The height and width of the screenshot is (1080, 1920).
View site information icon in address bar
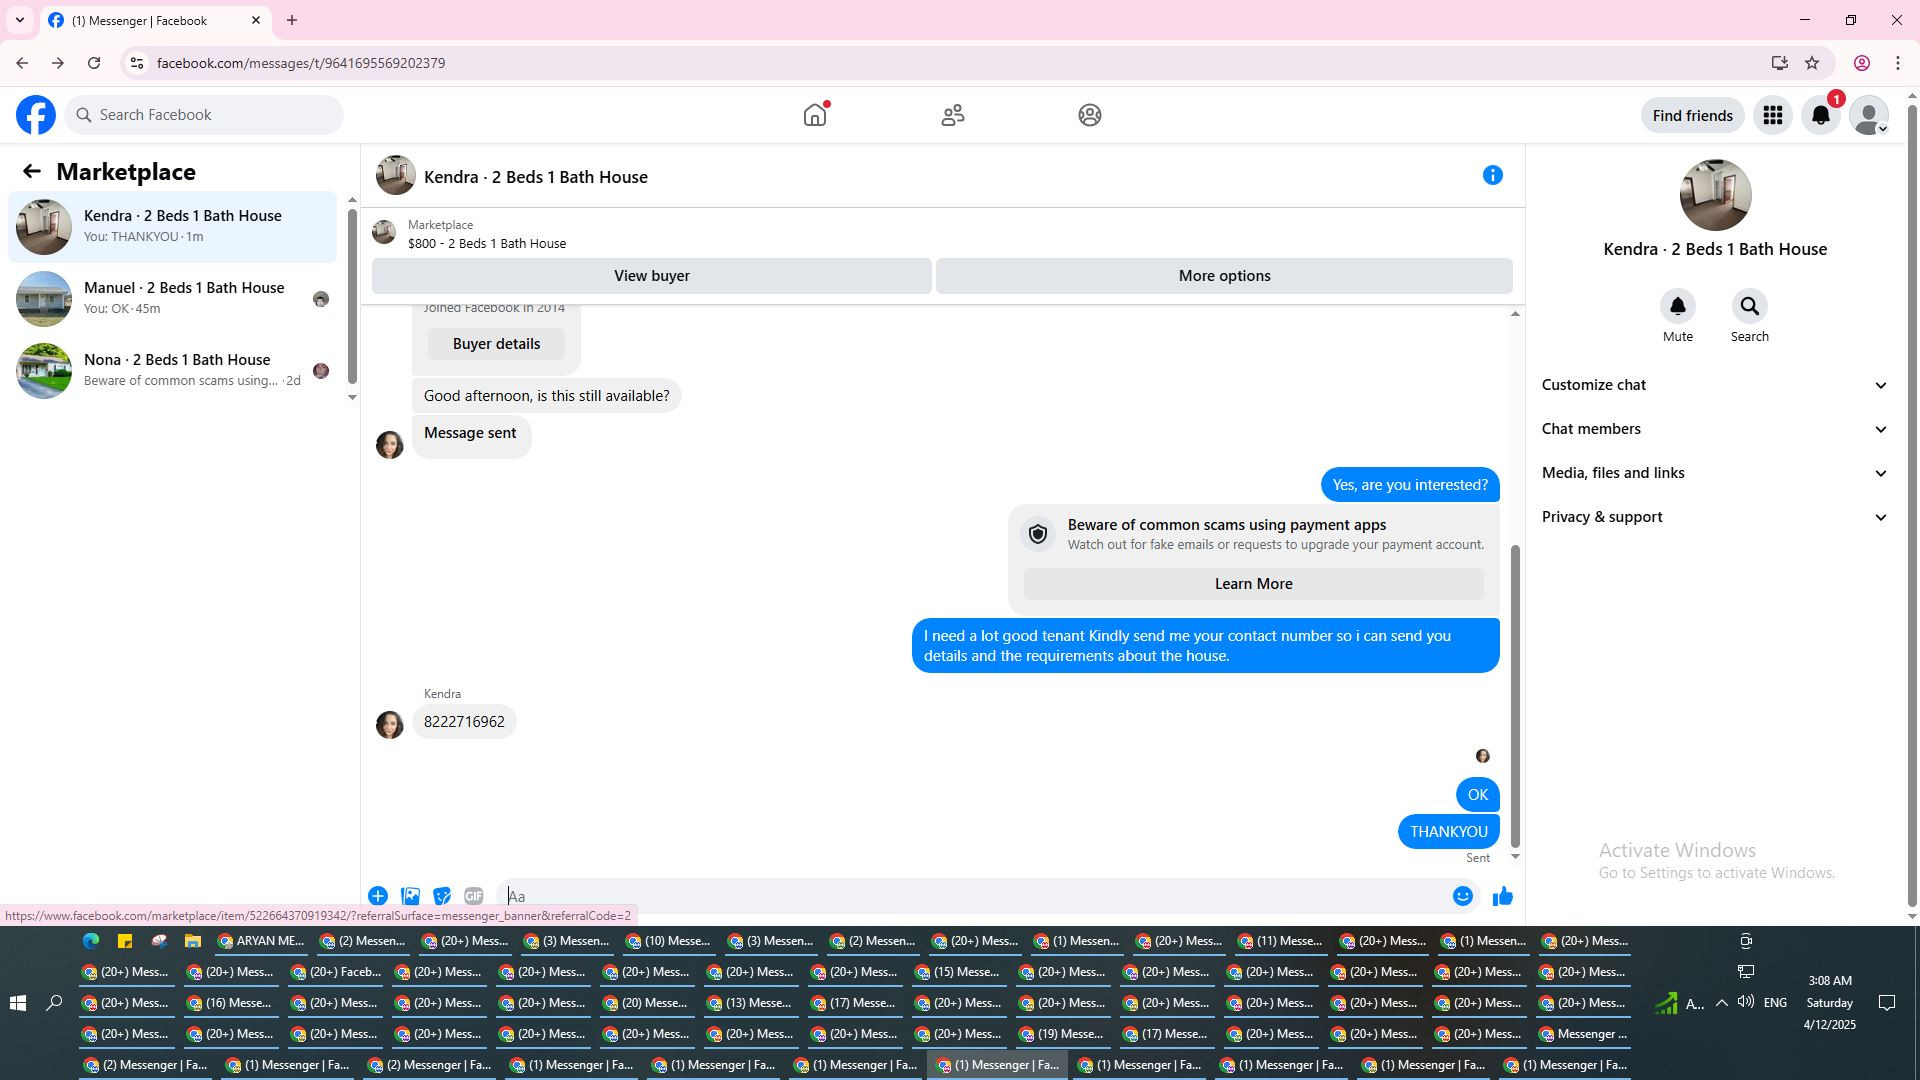[x=137, y=63]
